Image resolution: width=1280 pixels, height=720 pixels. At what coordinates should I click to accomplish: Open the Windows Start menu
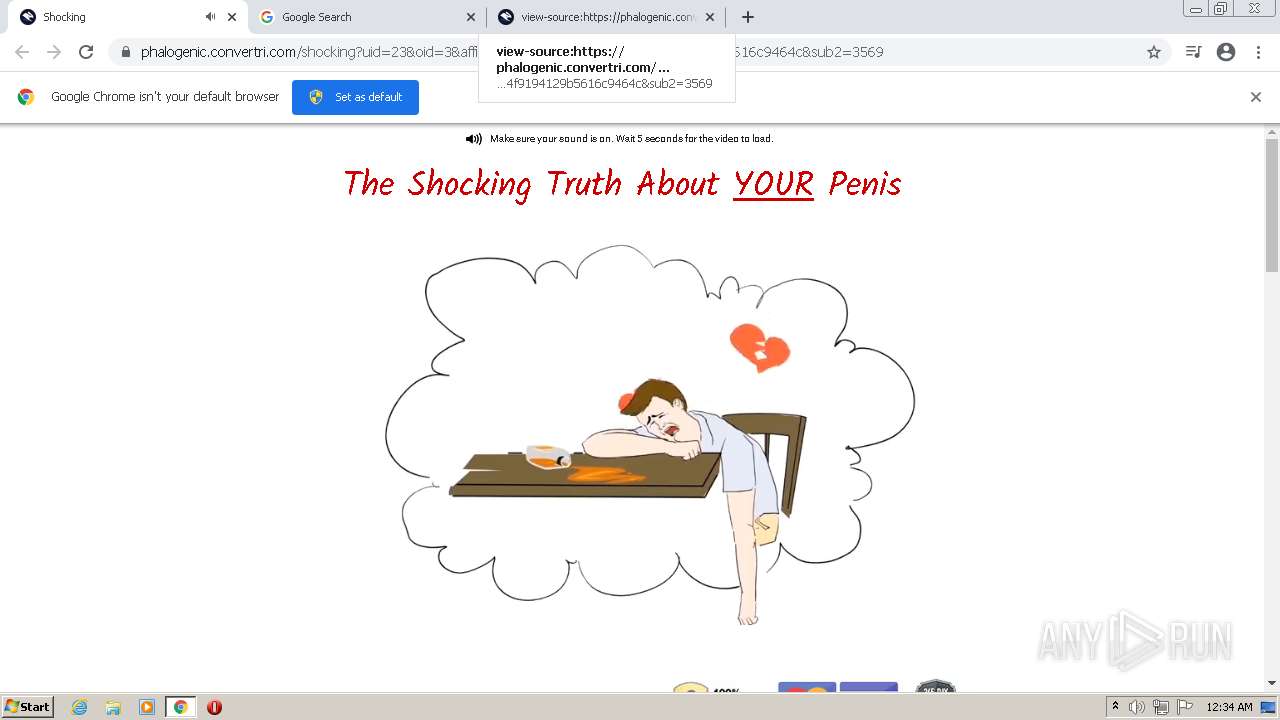(27, 706)
